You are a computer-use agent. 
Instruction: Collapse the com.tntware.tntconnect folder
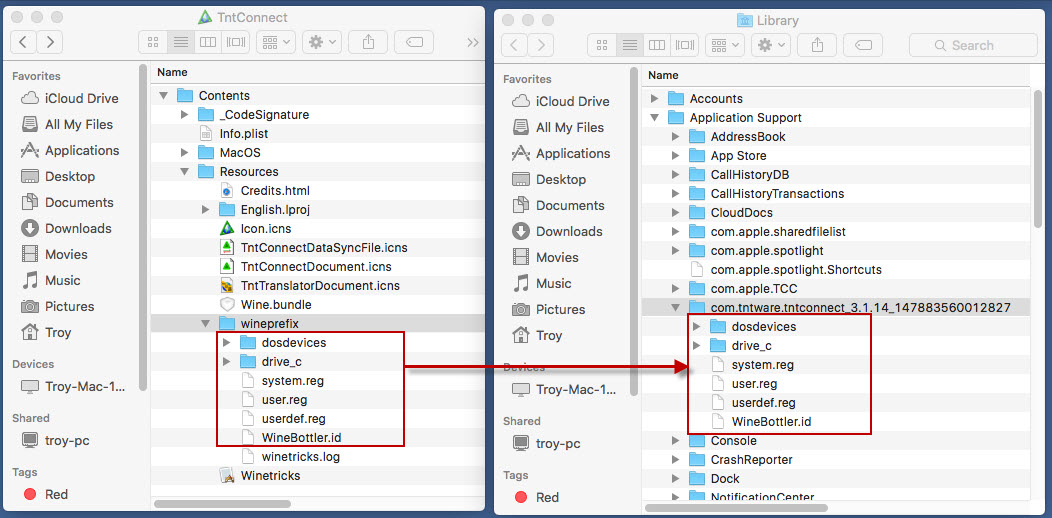tap(676, 308)
